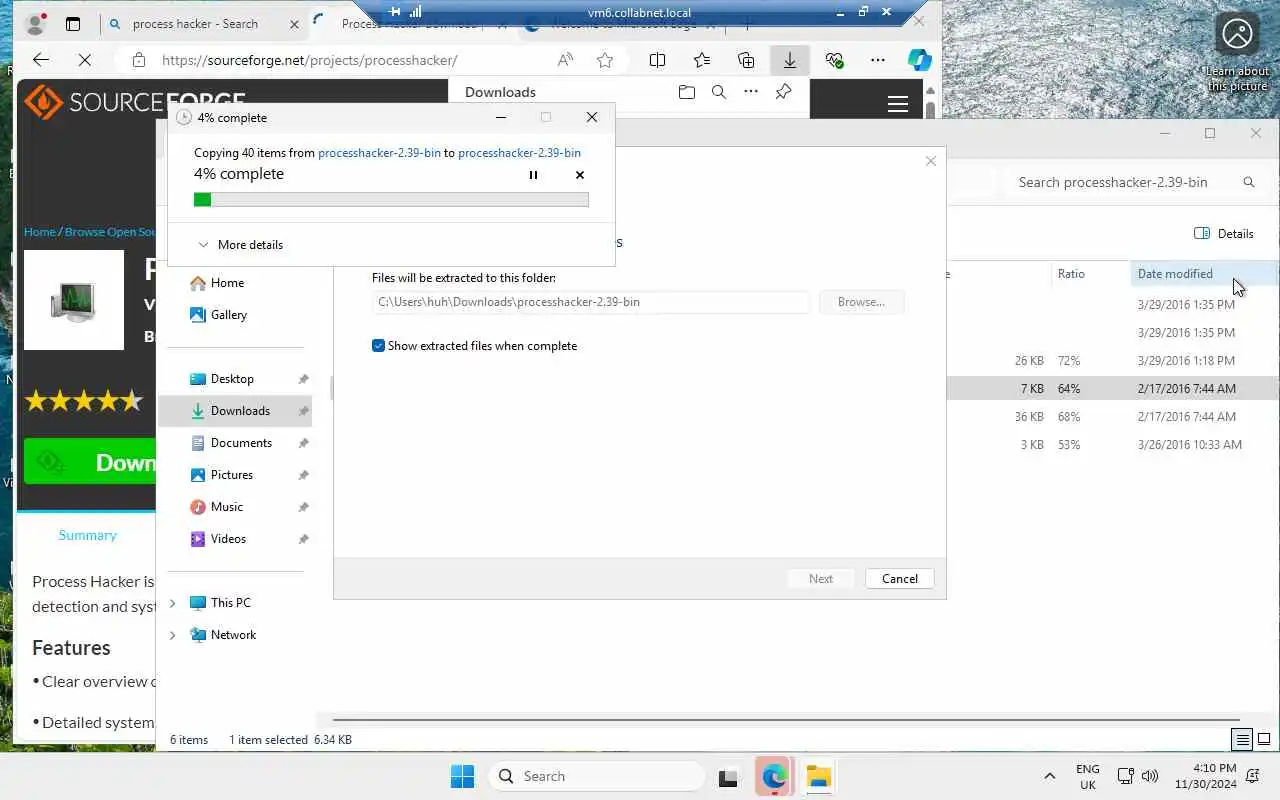
Task: Toggle Edge split screen icon
Action: pyautogui.click(x=657, y=60)
